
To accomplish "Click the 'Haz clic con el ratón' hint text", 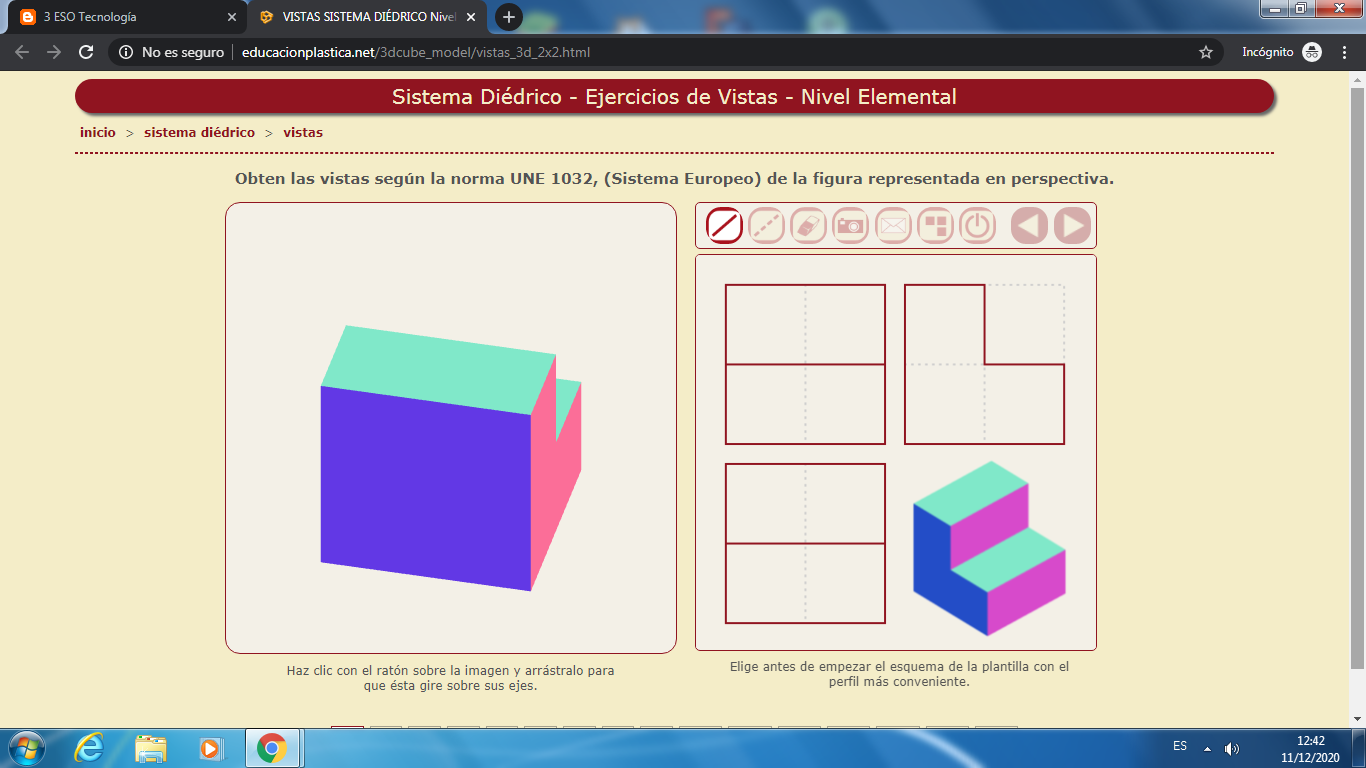I will (450, 678).
